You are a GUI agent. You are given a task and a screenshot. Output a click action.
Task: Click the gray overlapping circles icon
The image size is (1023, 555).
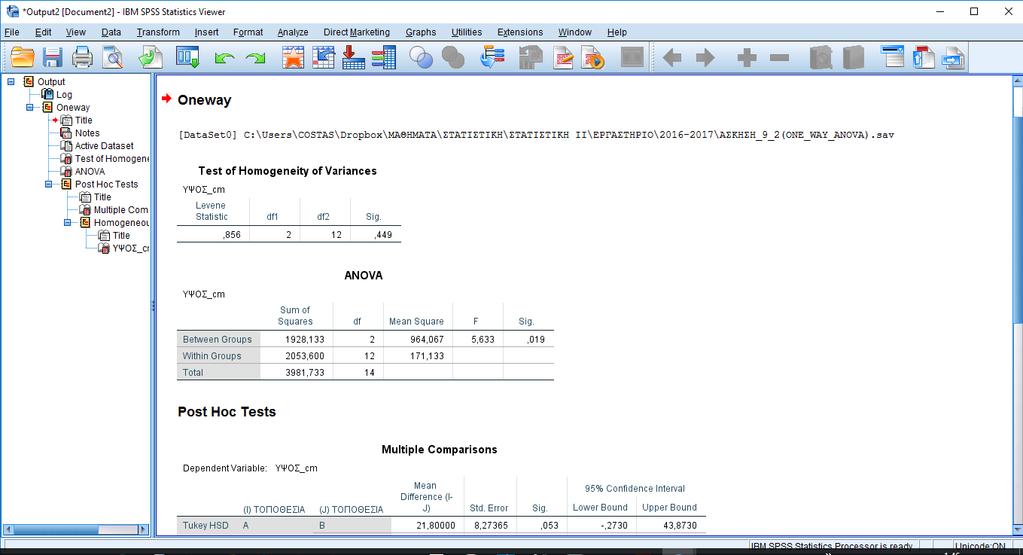[453, 58]
